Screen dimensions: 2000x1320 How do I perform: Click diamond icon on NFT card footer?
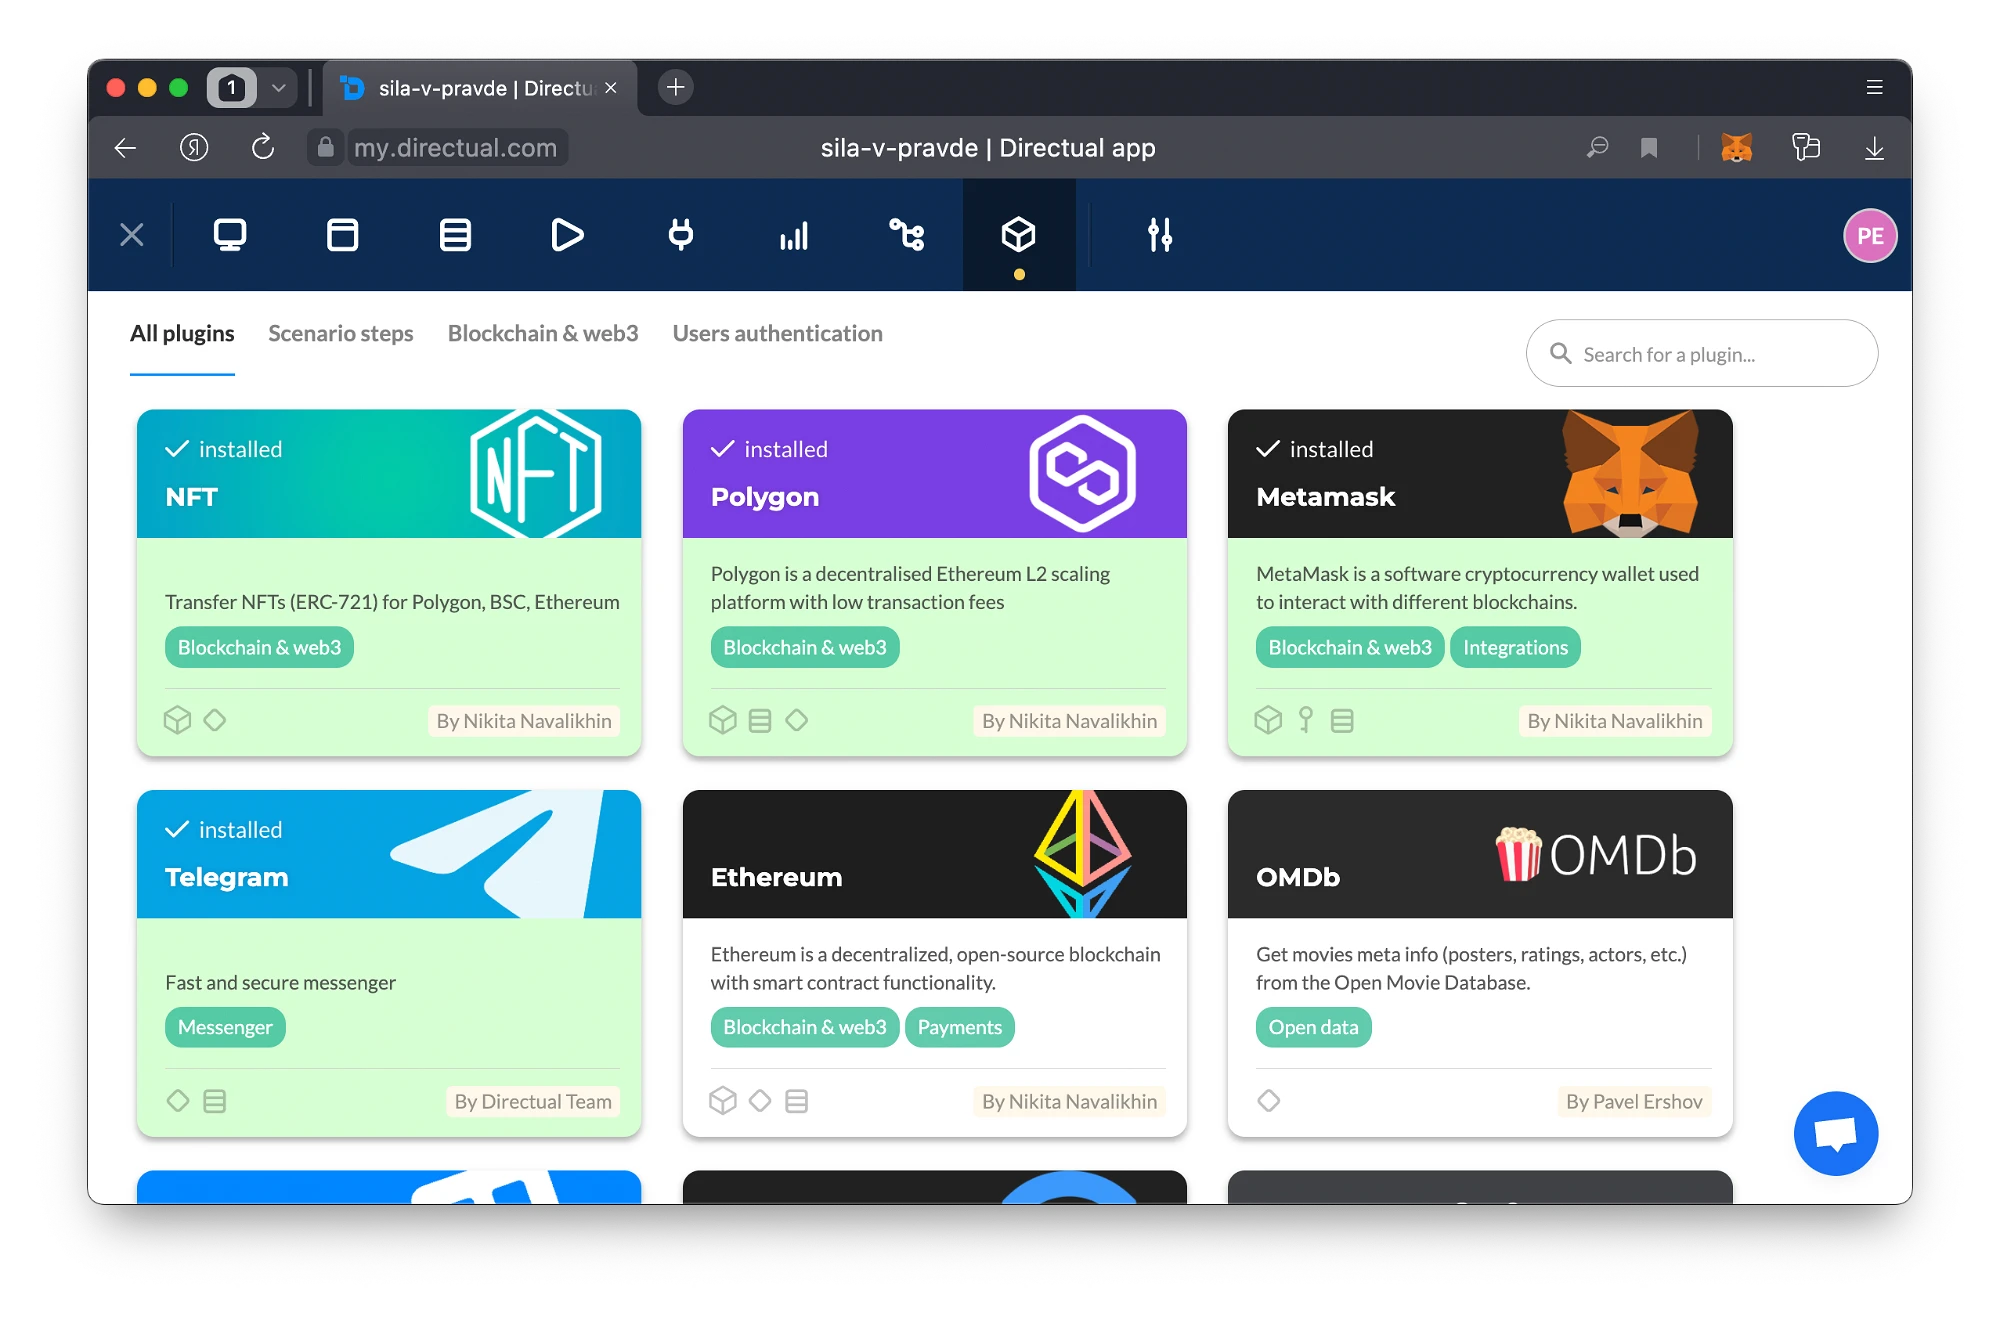(x=215, y=720)
